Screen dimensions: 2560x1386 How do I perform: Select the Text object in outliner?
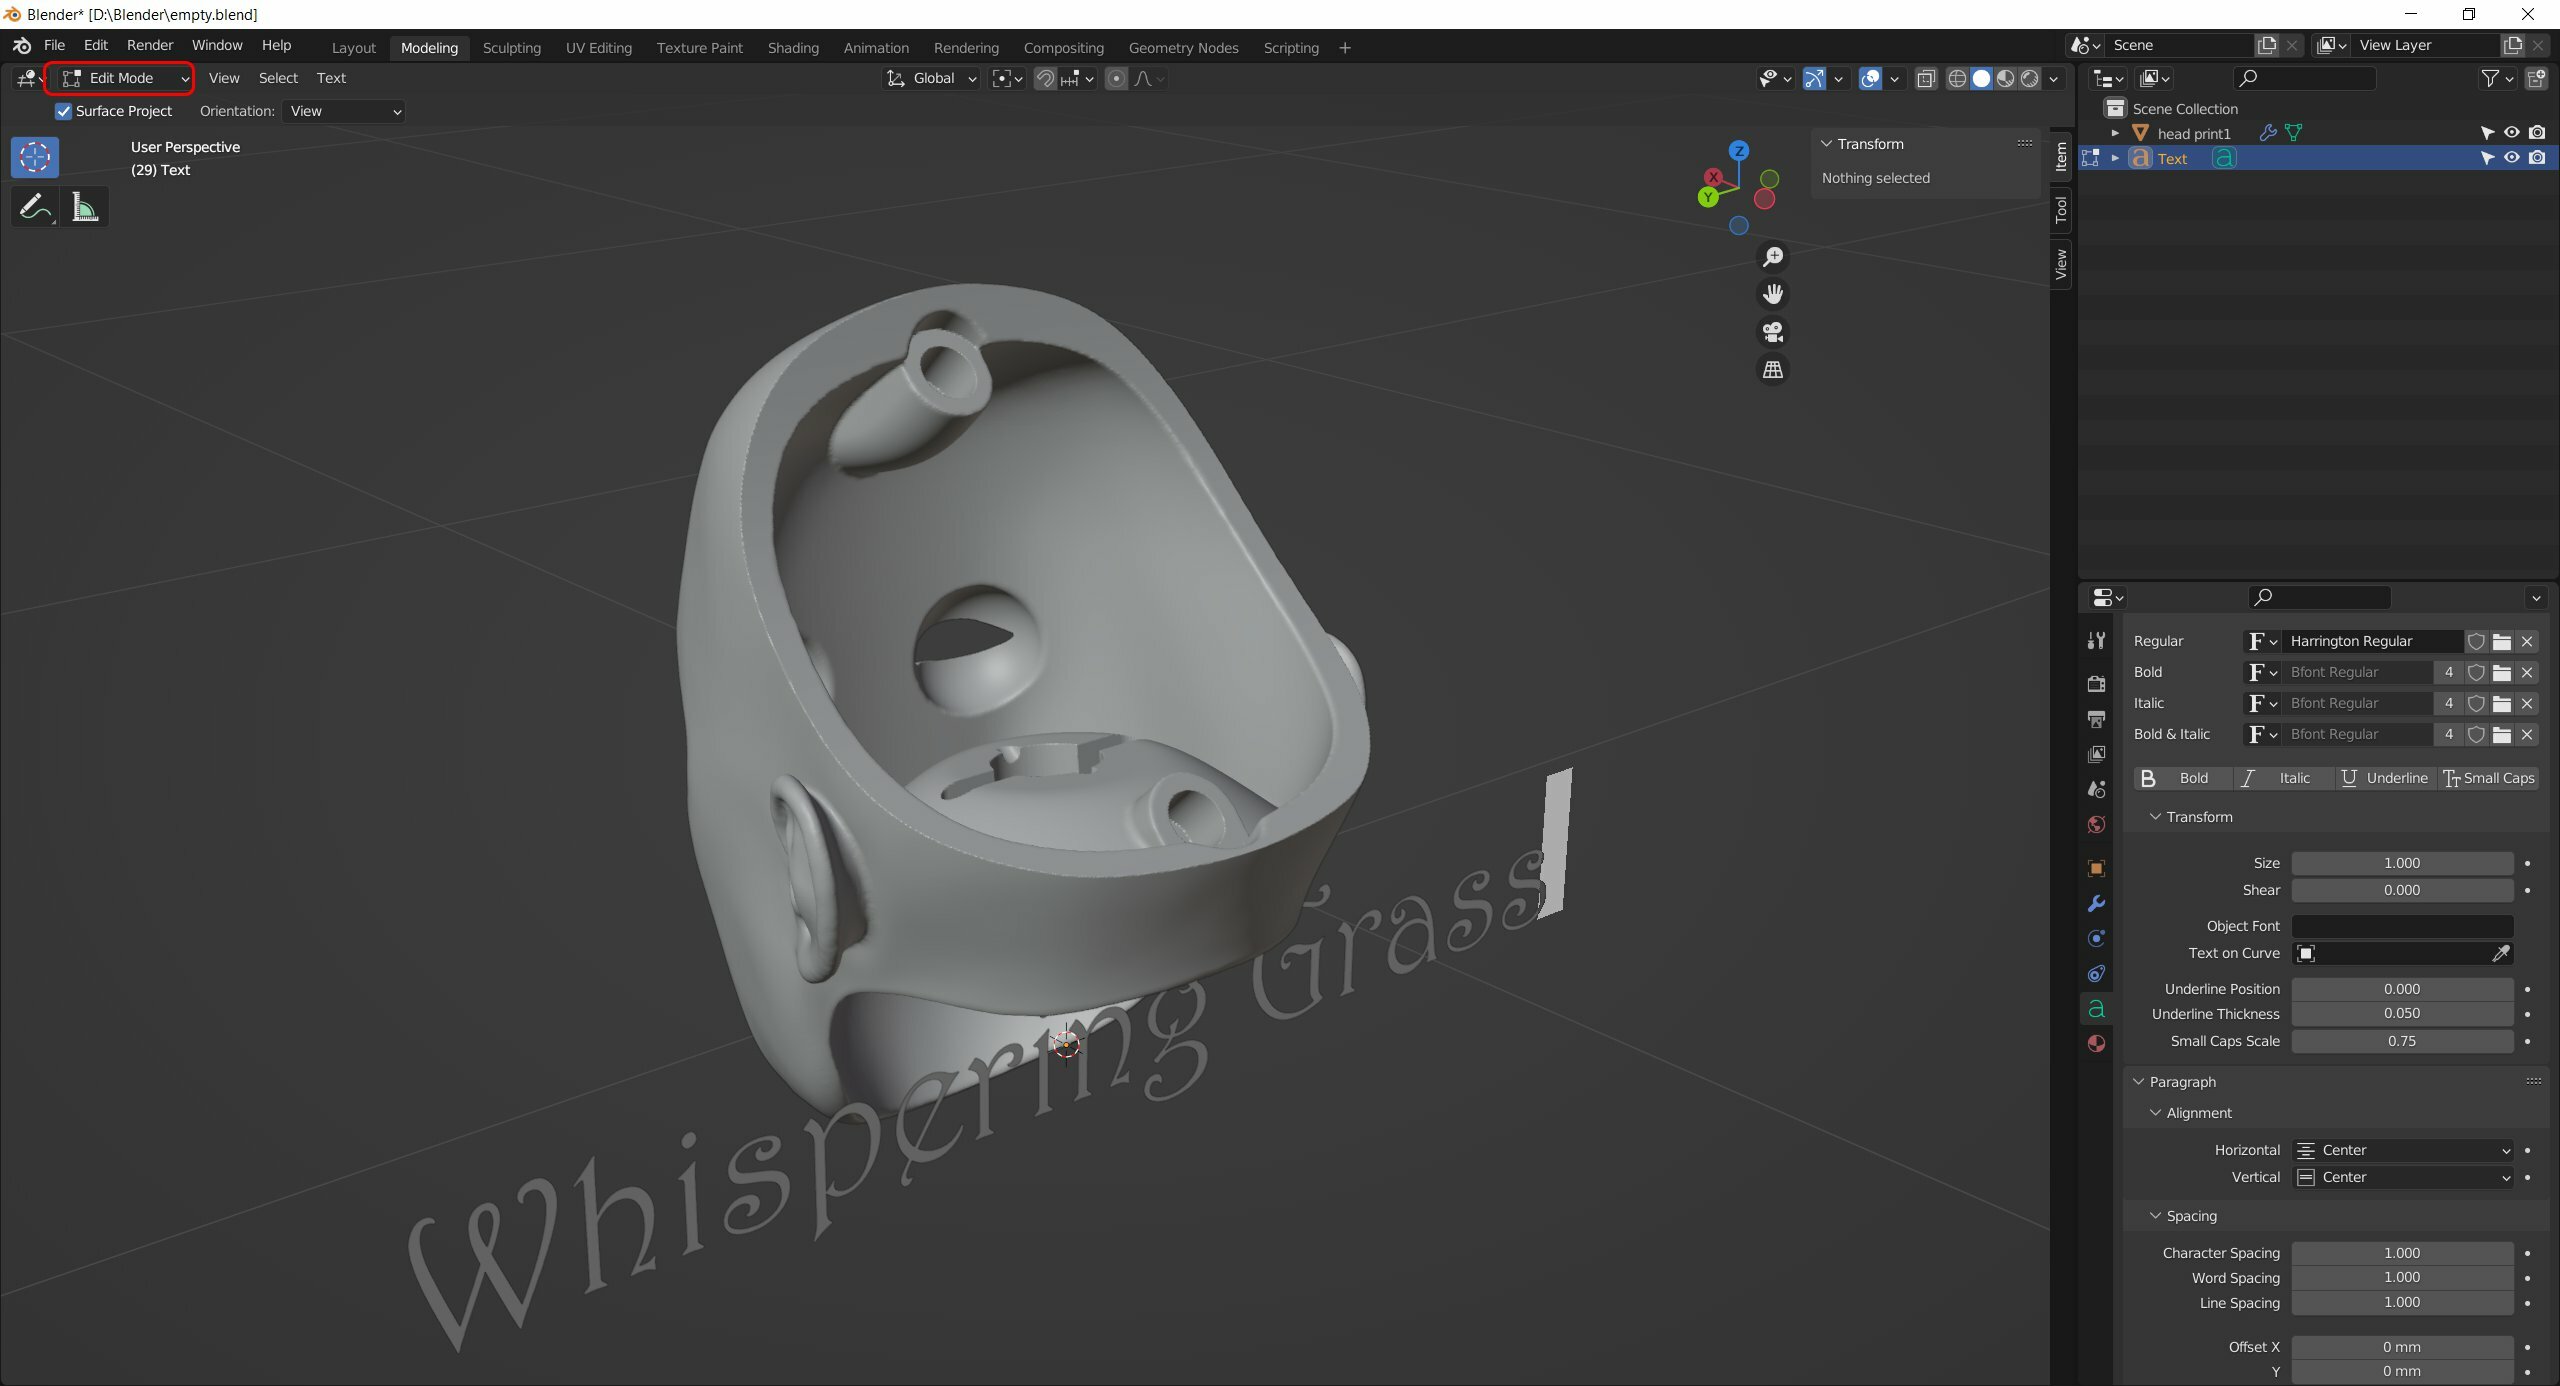click(2171, 158)
